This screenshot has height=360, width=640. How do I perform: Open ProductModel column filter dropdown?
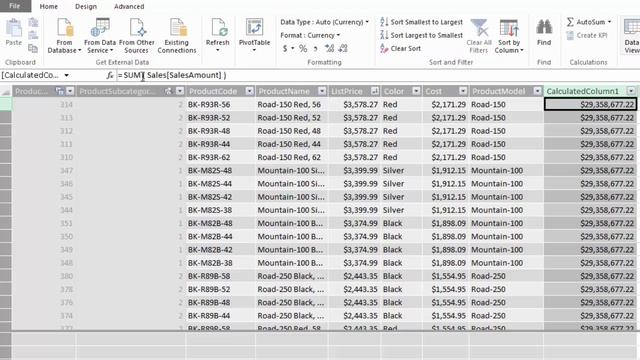(538, 91)
